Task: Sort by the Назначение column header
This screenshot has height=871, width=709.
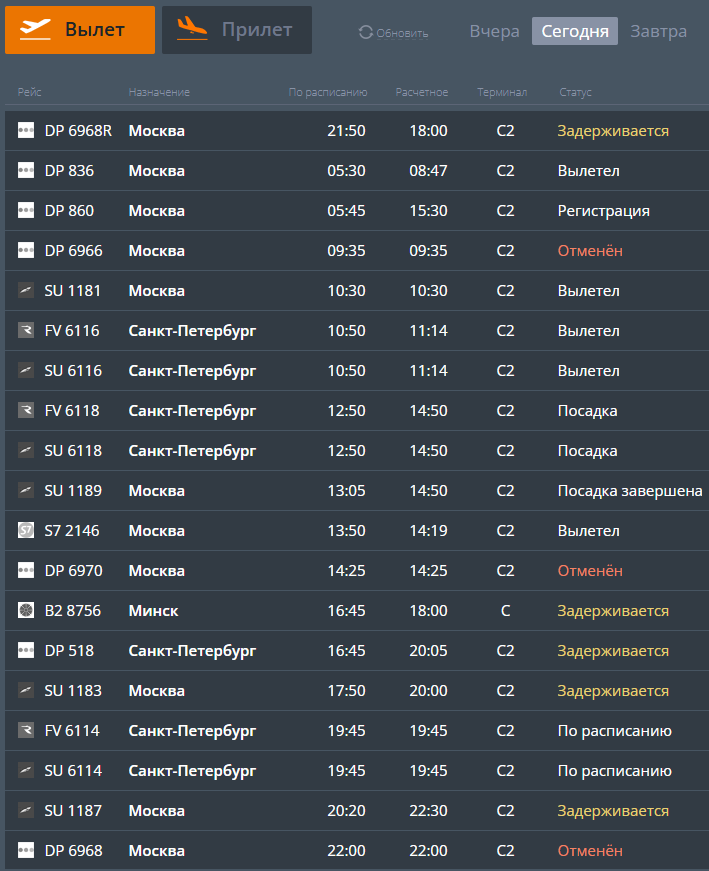Action: 159,92
